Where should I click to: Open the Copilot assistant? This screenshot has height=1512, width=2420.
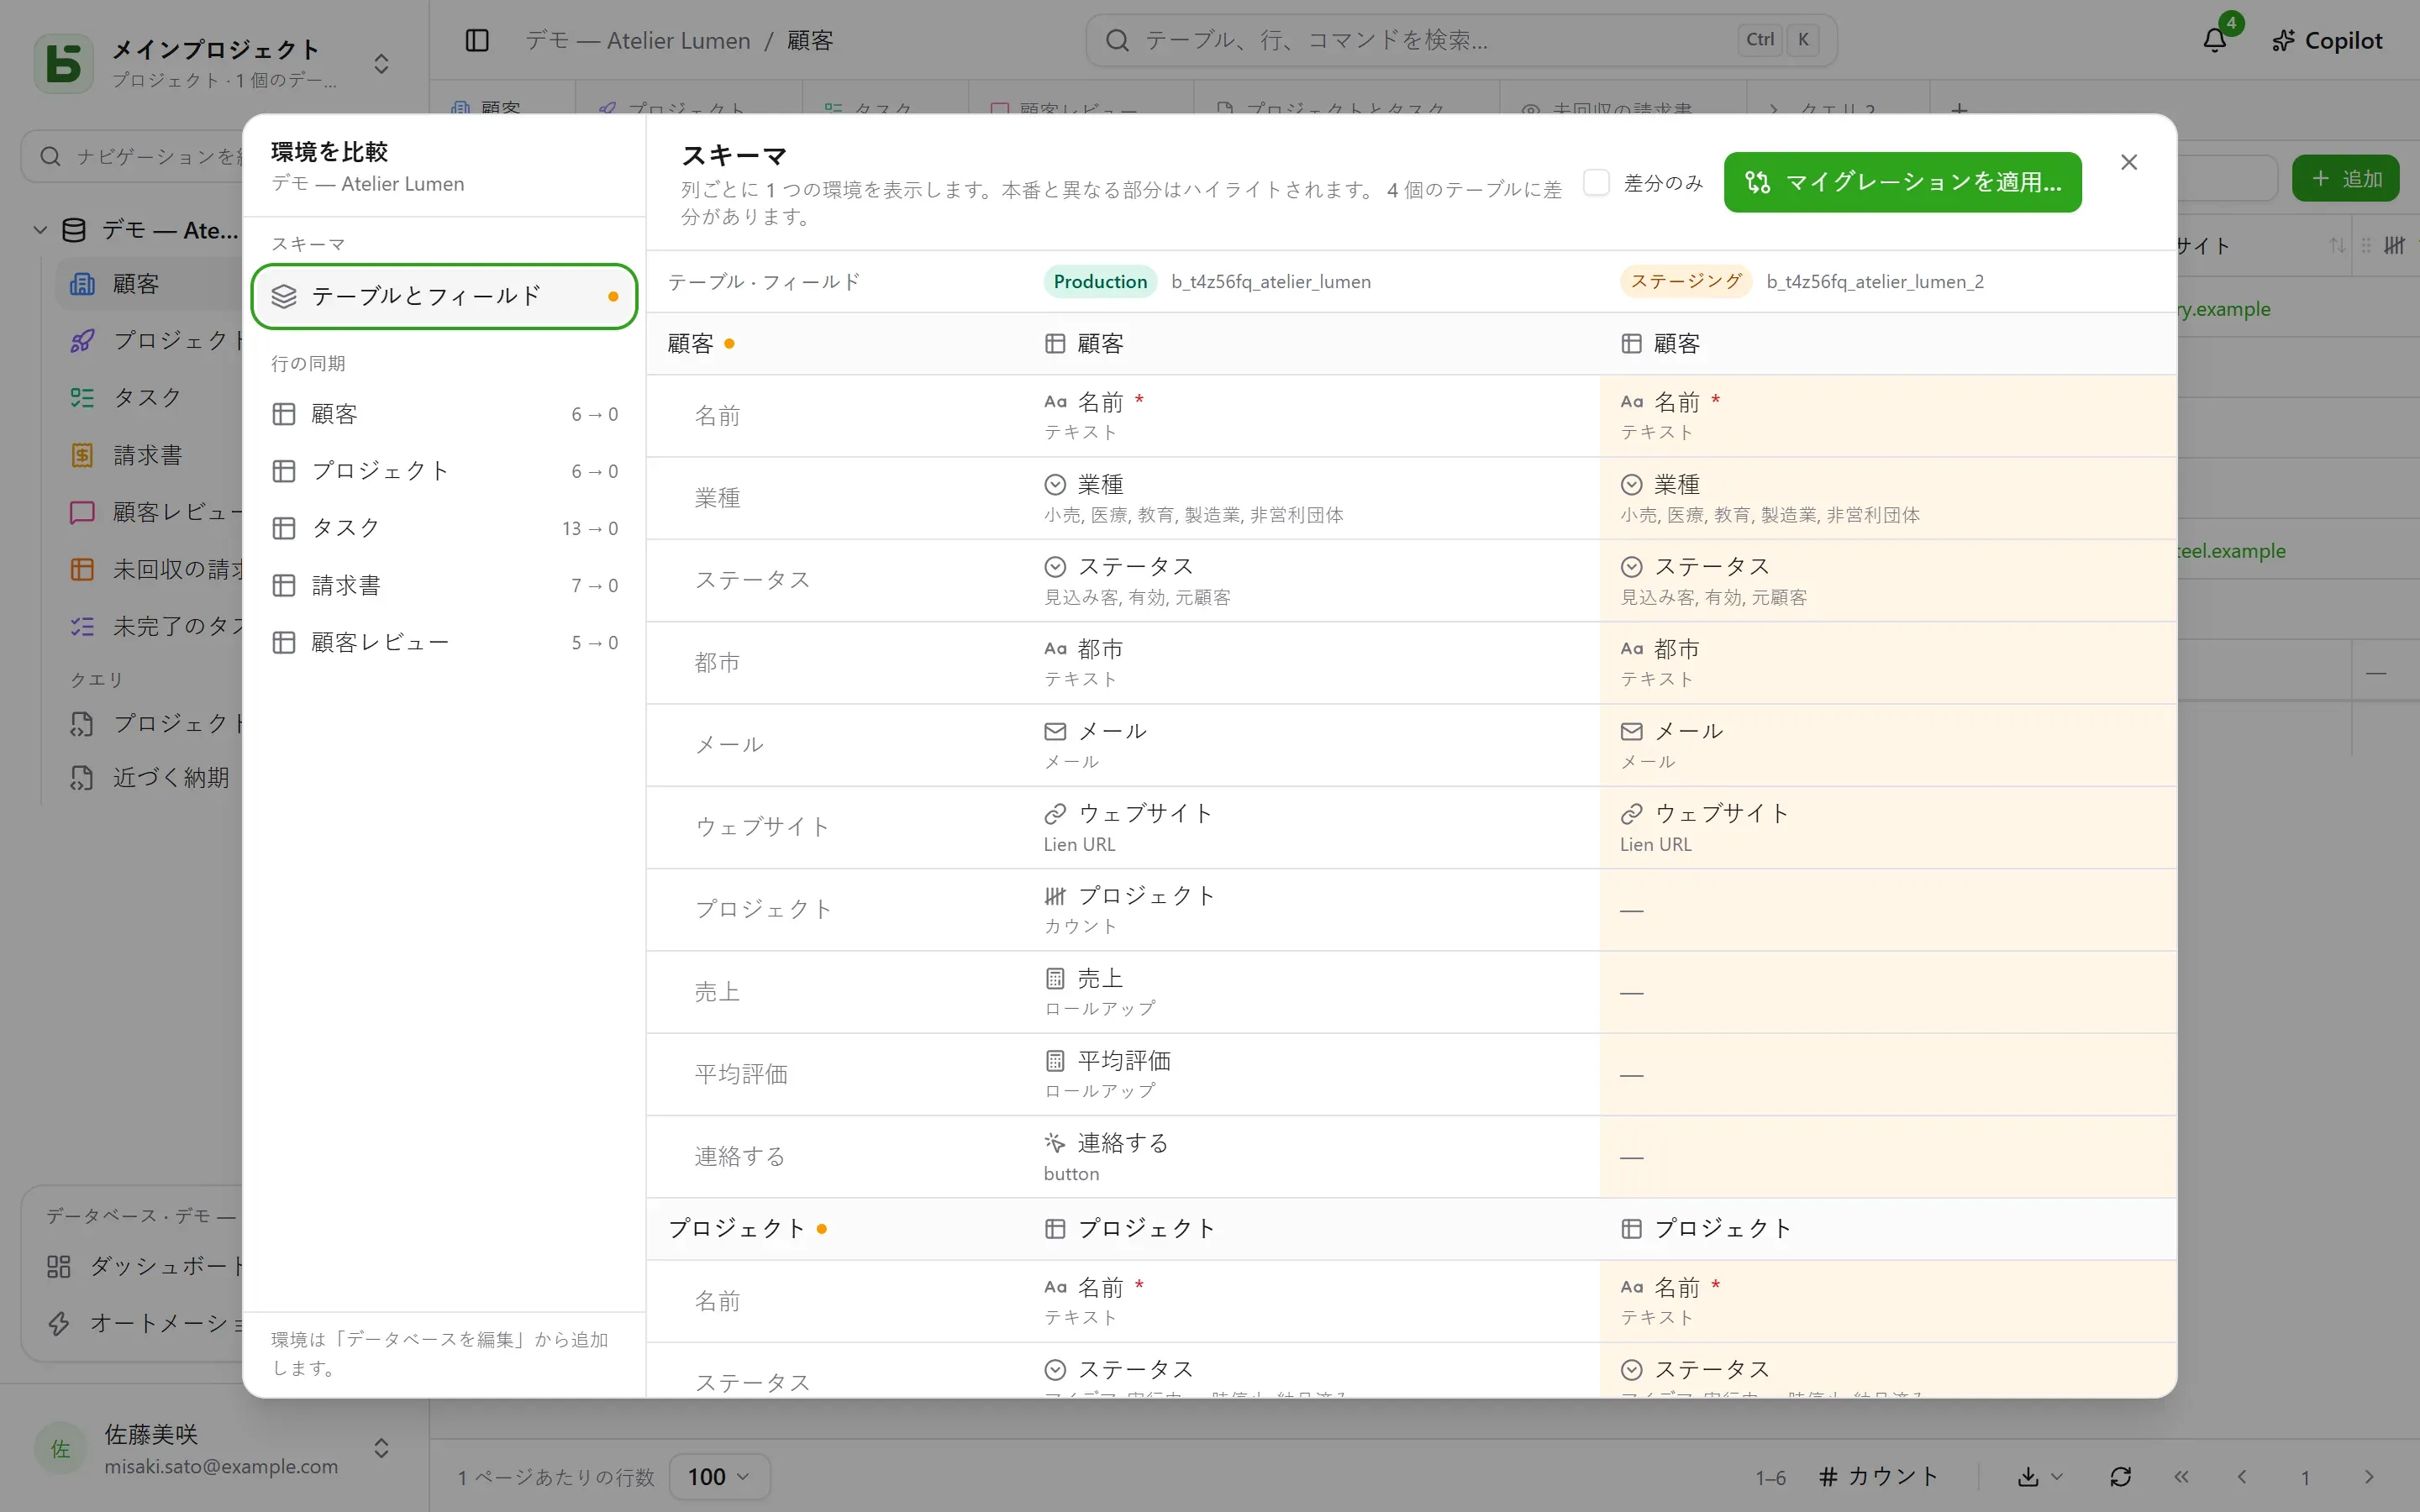tap(2327, 40)
